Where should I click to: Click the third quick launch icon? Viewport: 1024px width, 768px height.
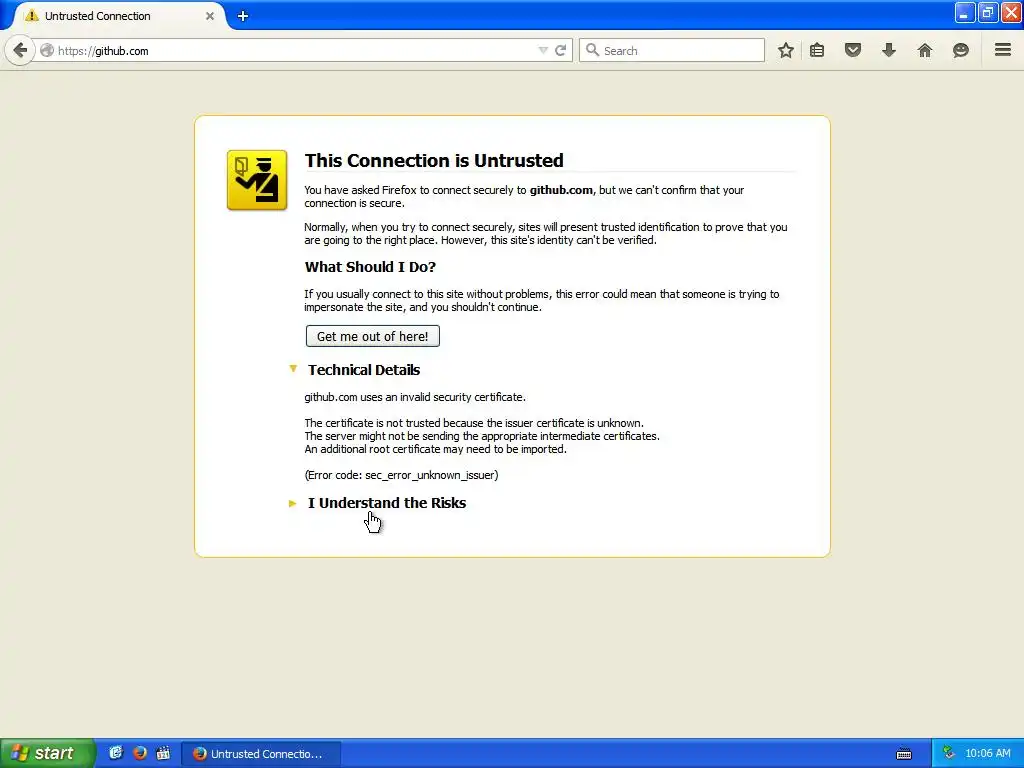[163, 753]
